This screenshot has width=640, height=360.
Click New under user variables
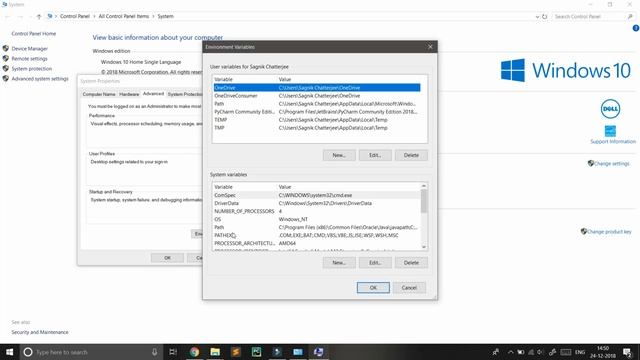point(339,155)
